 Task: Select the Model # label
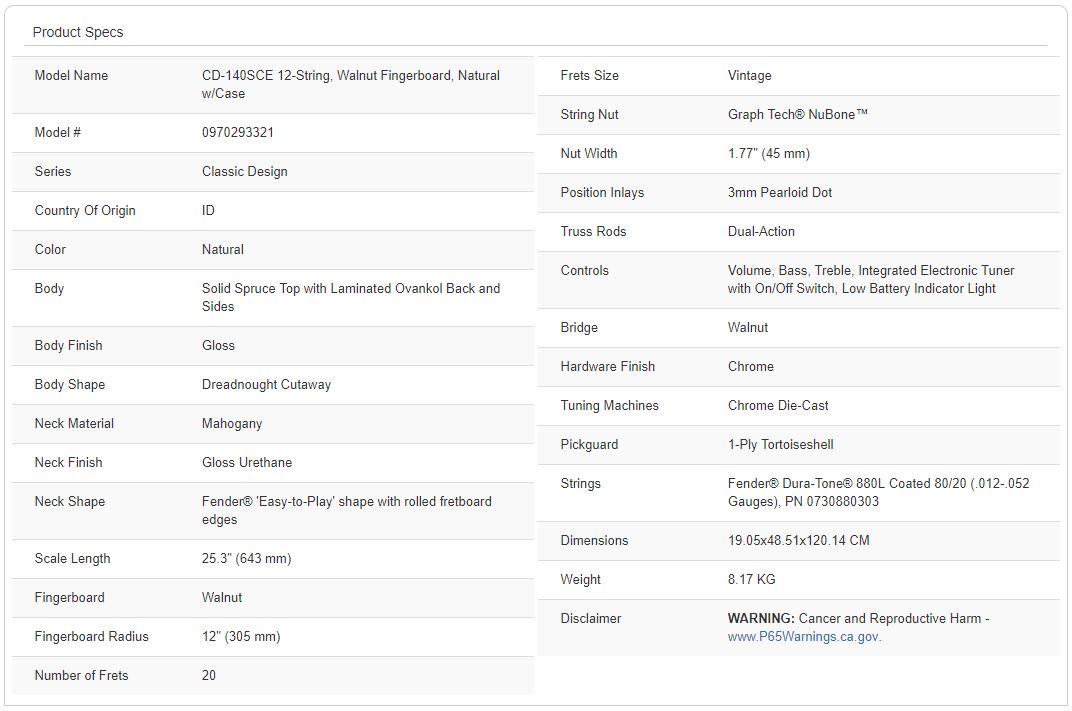57,133
